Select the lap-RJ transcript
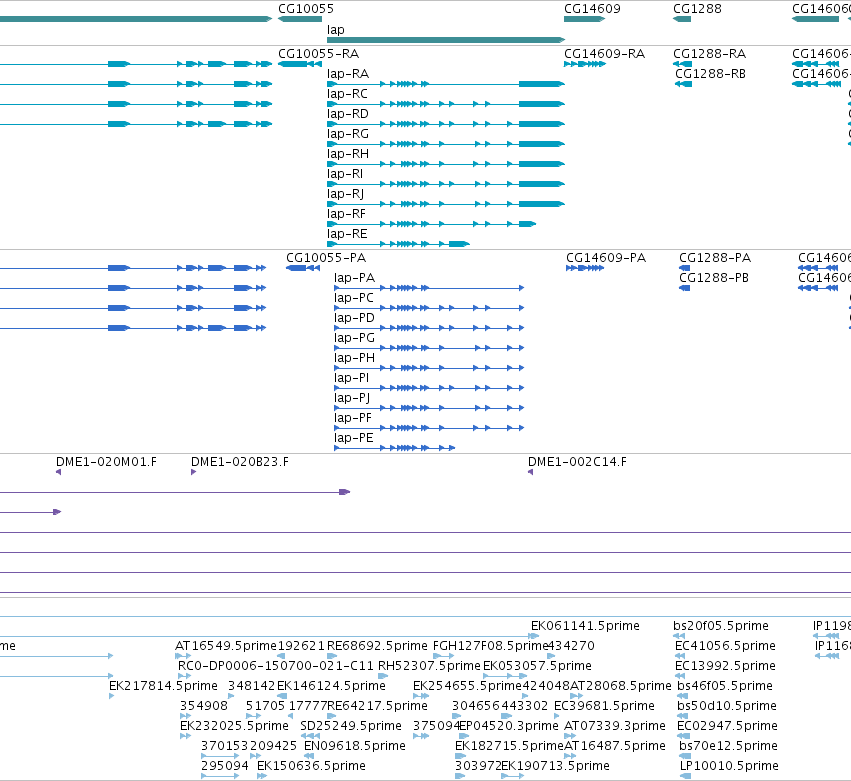Image resolution: width=851 pixels, height=781 pixels. [x=446, y=204]
